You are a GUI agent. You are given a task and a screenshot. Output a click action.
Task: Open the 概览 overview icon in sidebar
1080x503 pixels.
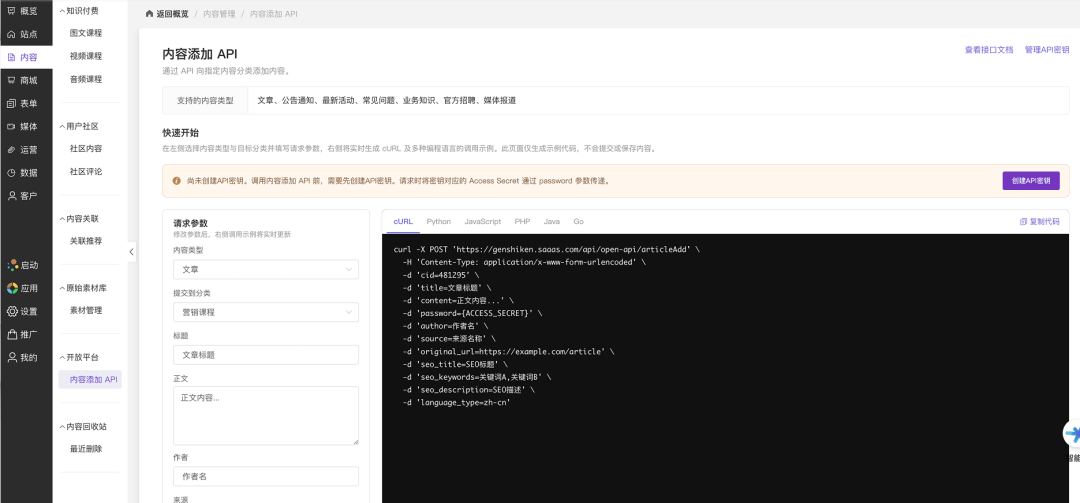tap(12, 11)
